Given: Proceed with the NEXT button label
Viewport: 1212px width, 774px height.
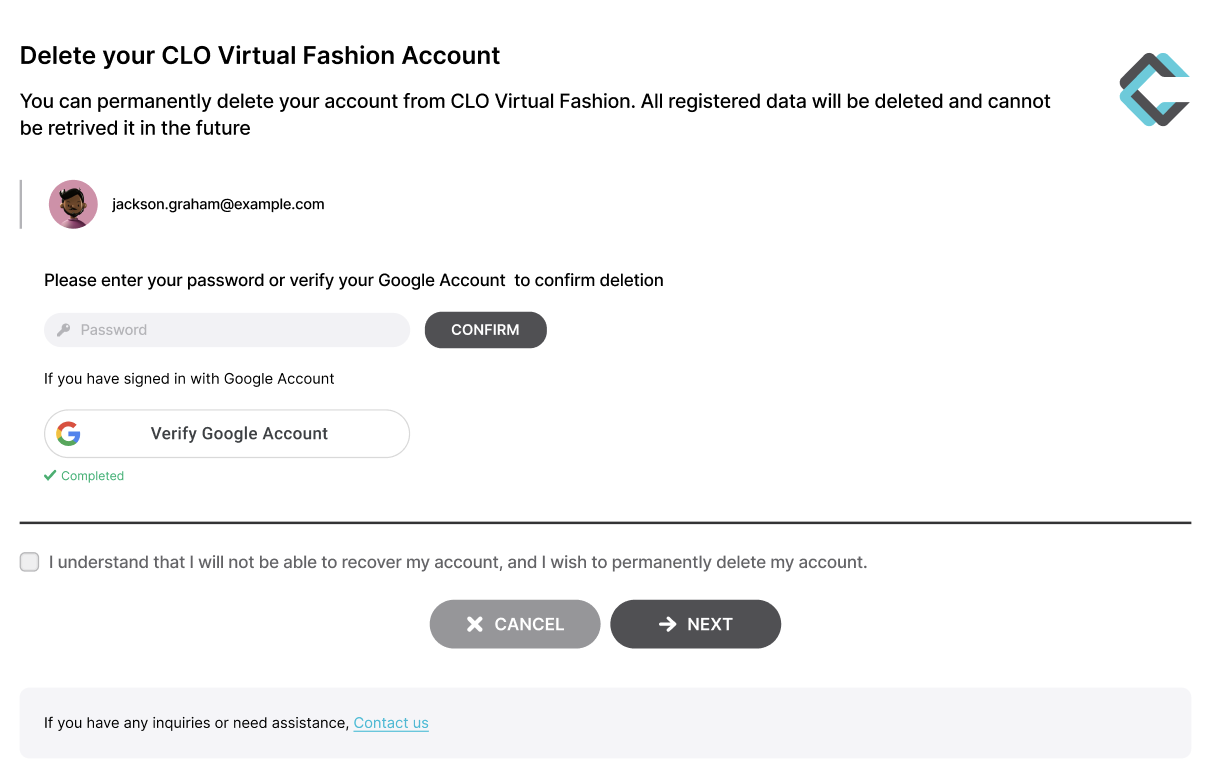Looking at the screenshot, I should pos(710,624).
